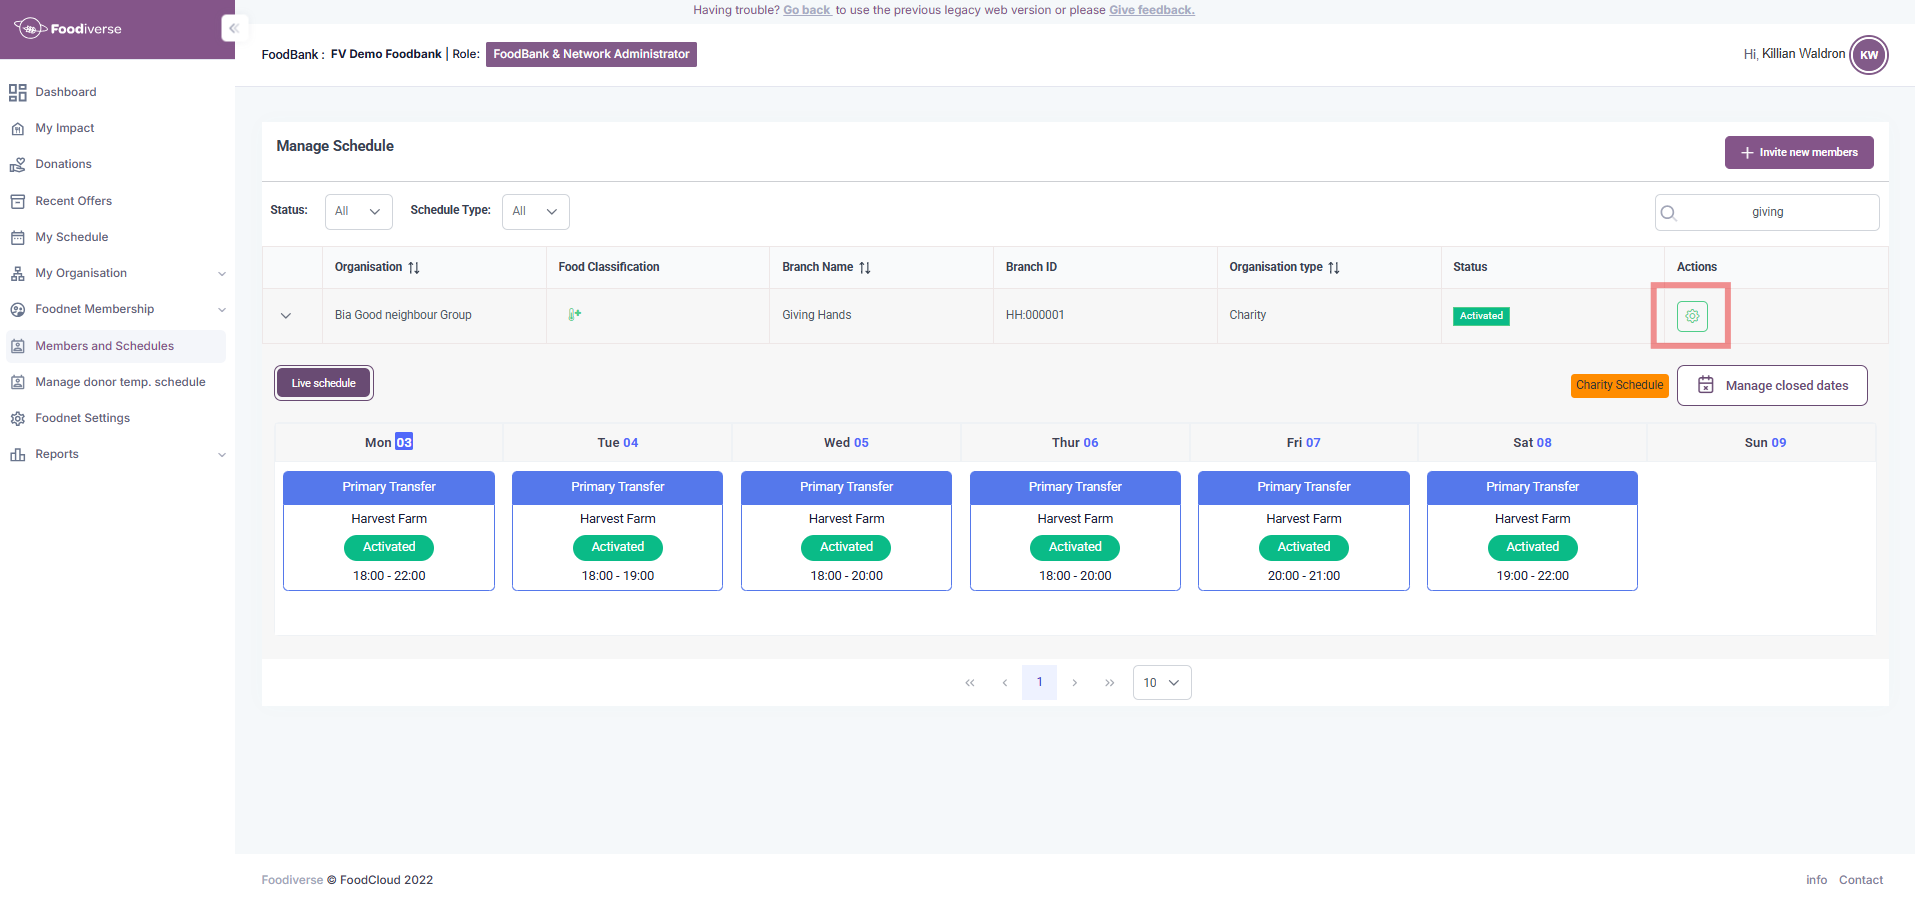Open the Schedule Type dropdown
The width and height of the screenshot is (1915, 904).
pyautogui.click(x=535, y=212)
